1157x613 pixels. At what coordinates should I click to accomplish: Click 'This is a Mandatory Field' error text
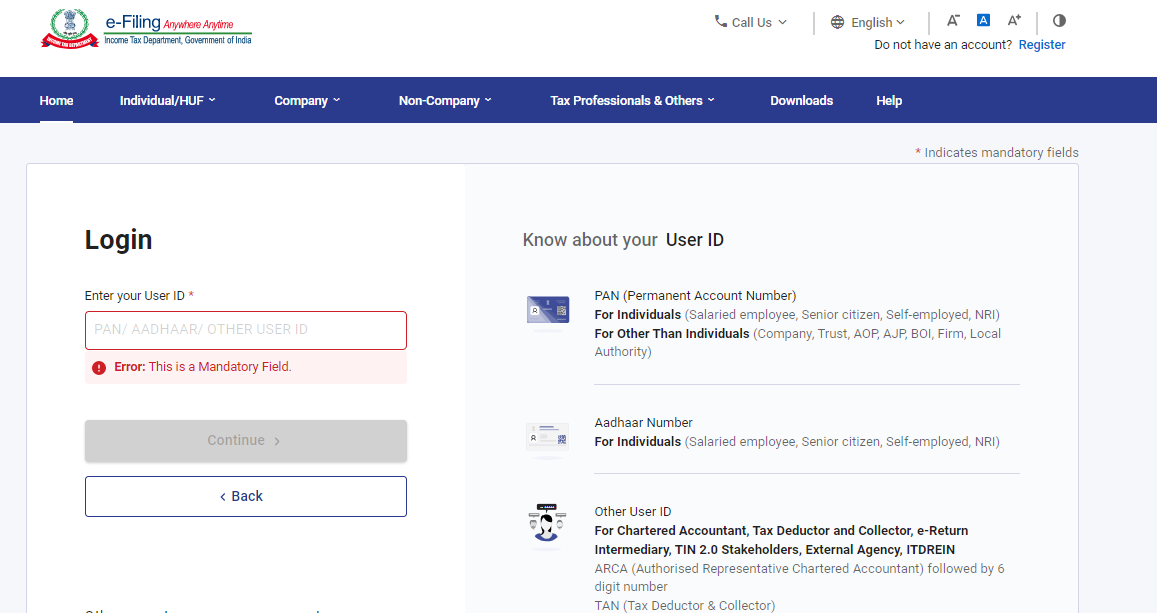tap(220, 367)
